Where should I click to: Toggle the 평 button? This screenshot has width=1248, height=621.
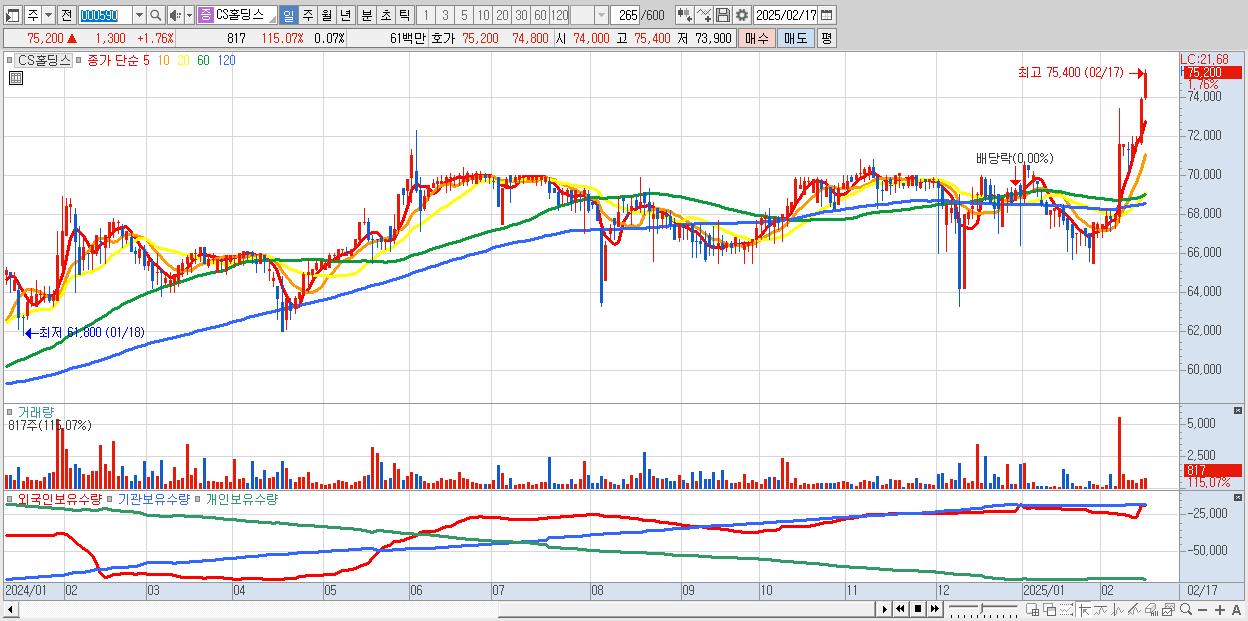[826, 38]
